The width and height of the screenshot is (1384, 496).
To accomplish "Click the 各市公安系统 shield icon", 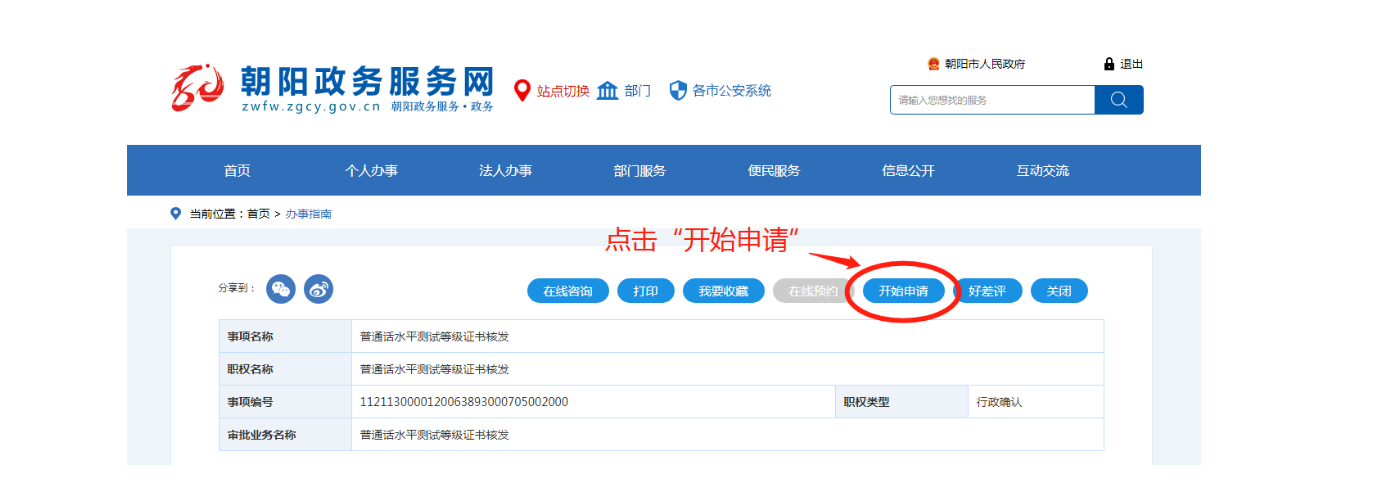I will pos(678,91).
